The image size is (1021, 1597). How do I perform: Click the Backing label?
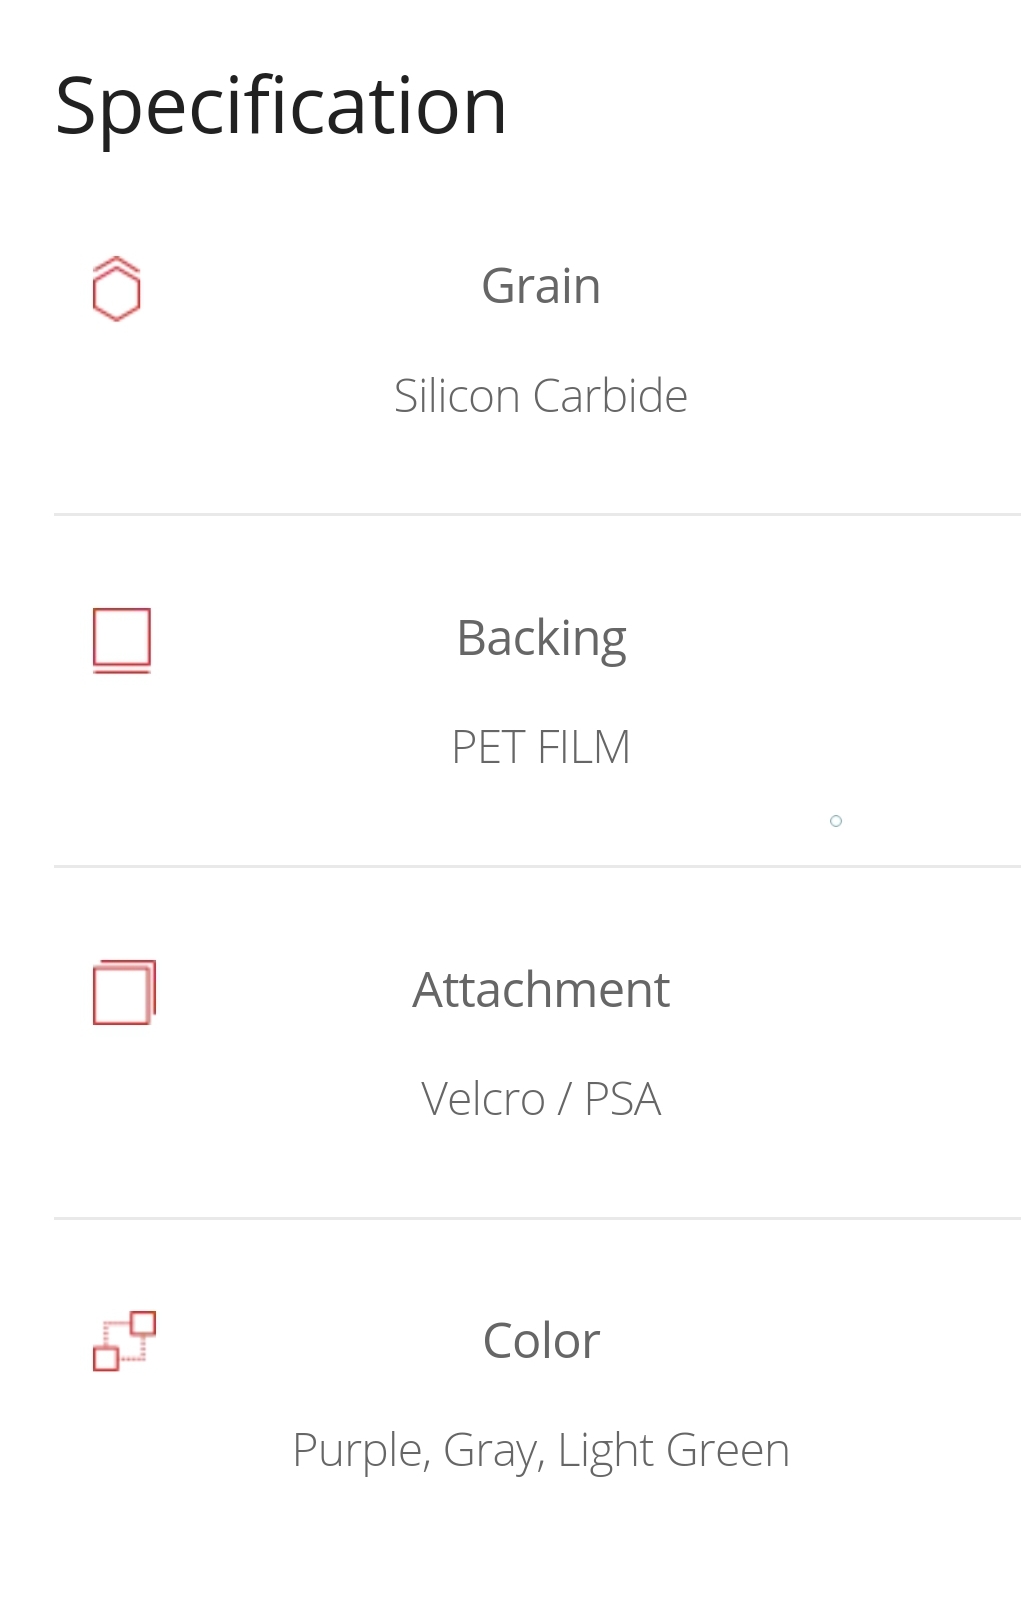click(x=541, y=639)
